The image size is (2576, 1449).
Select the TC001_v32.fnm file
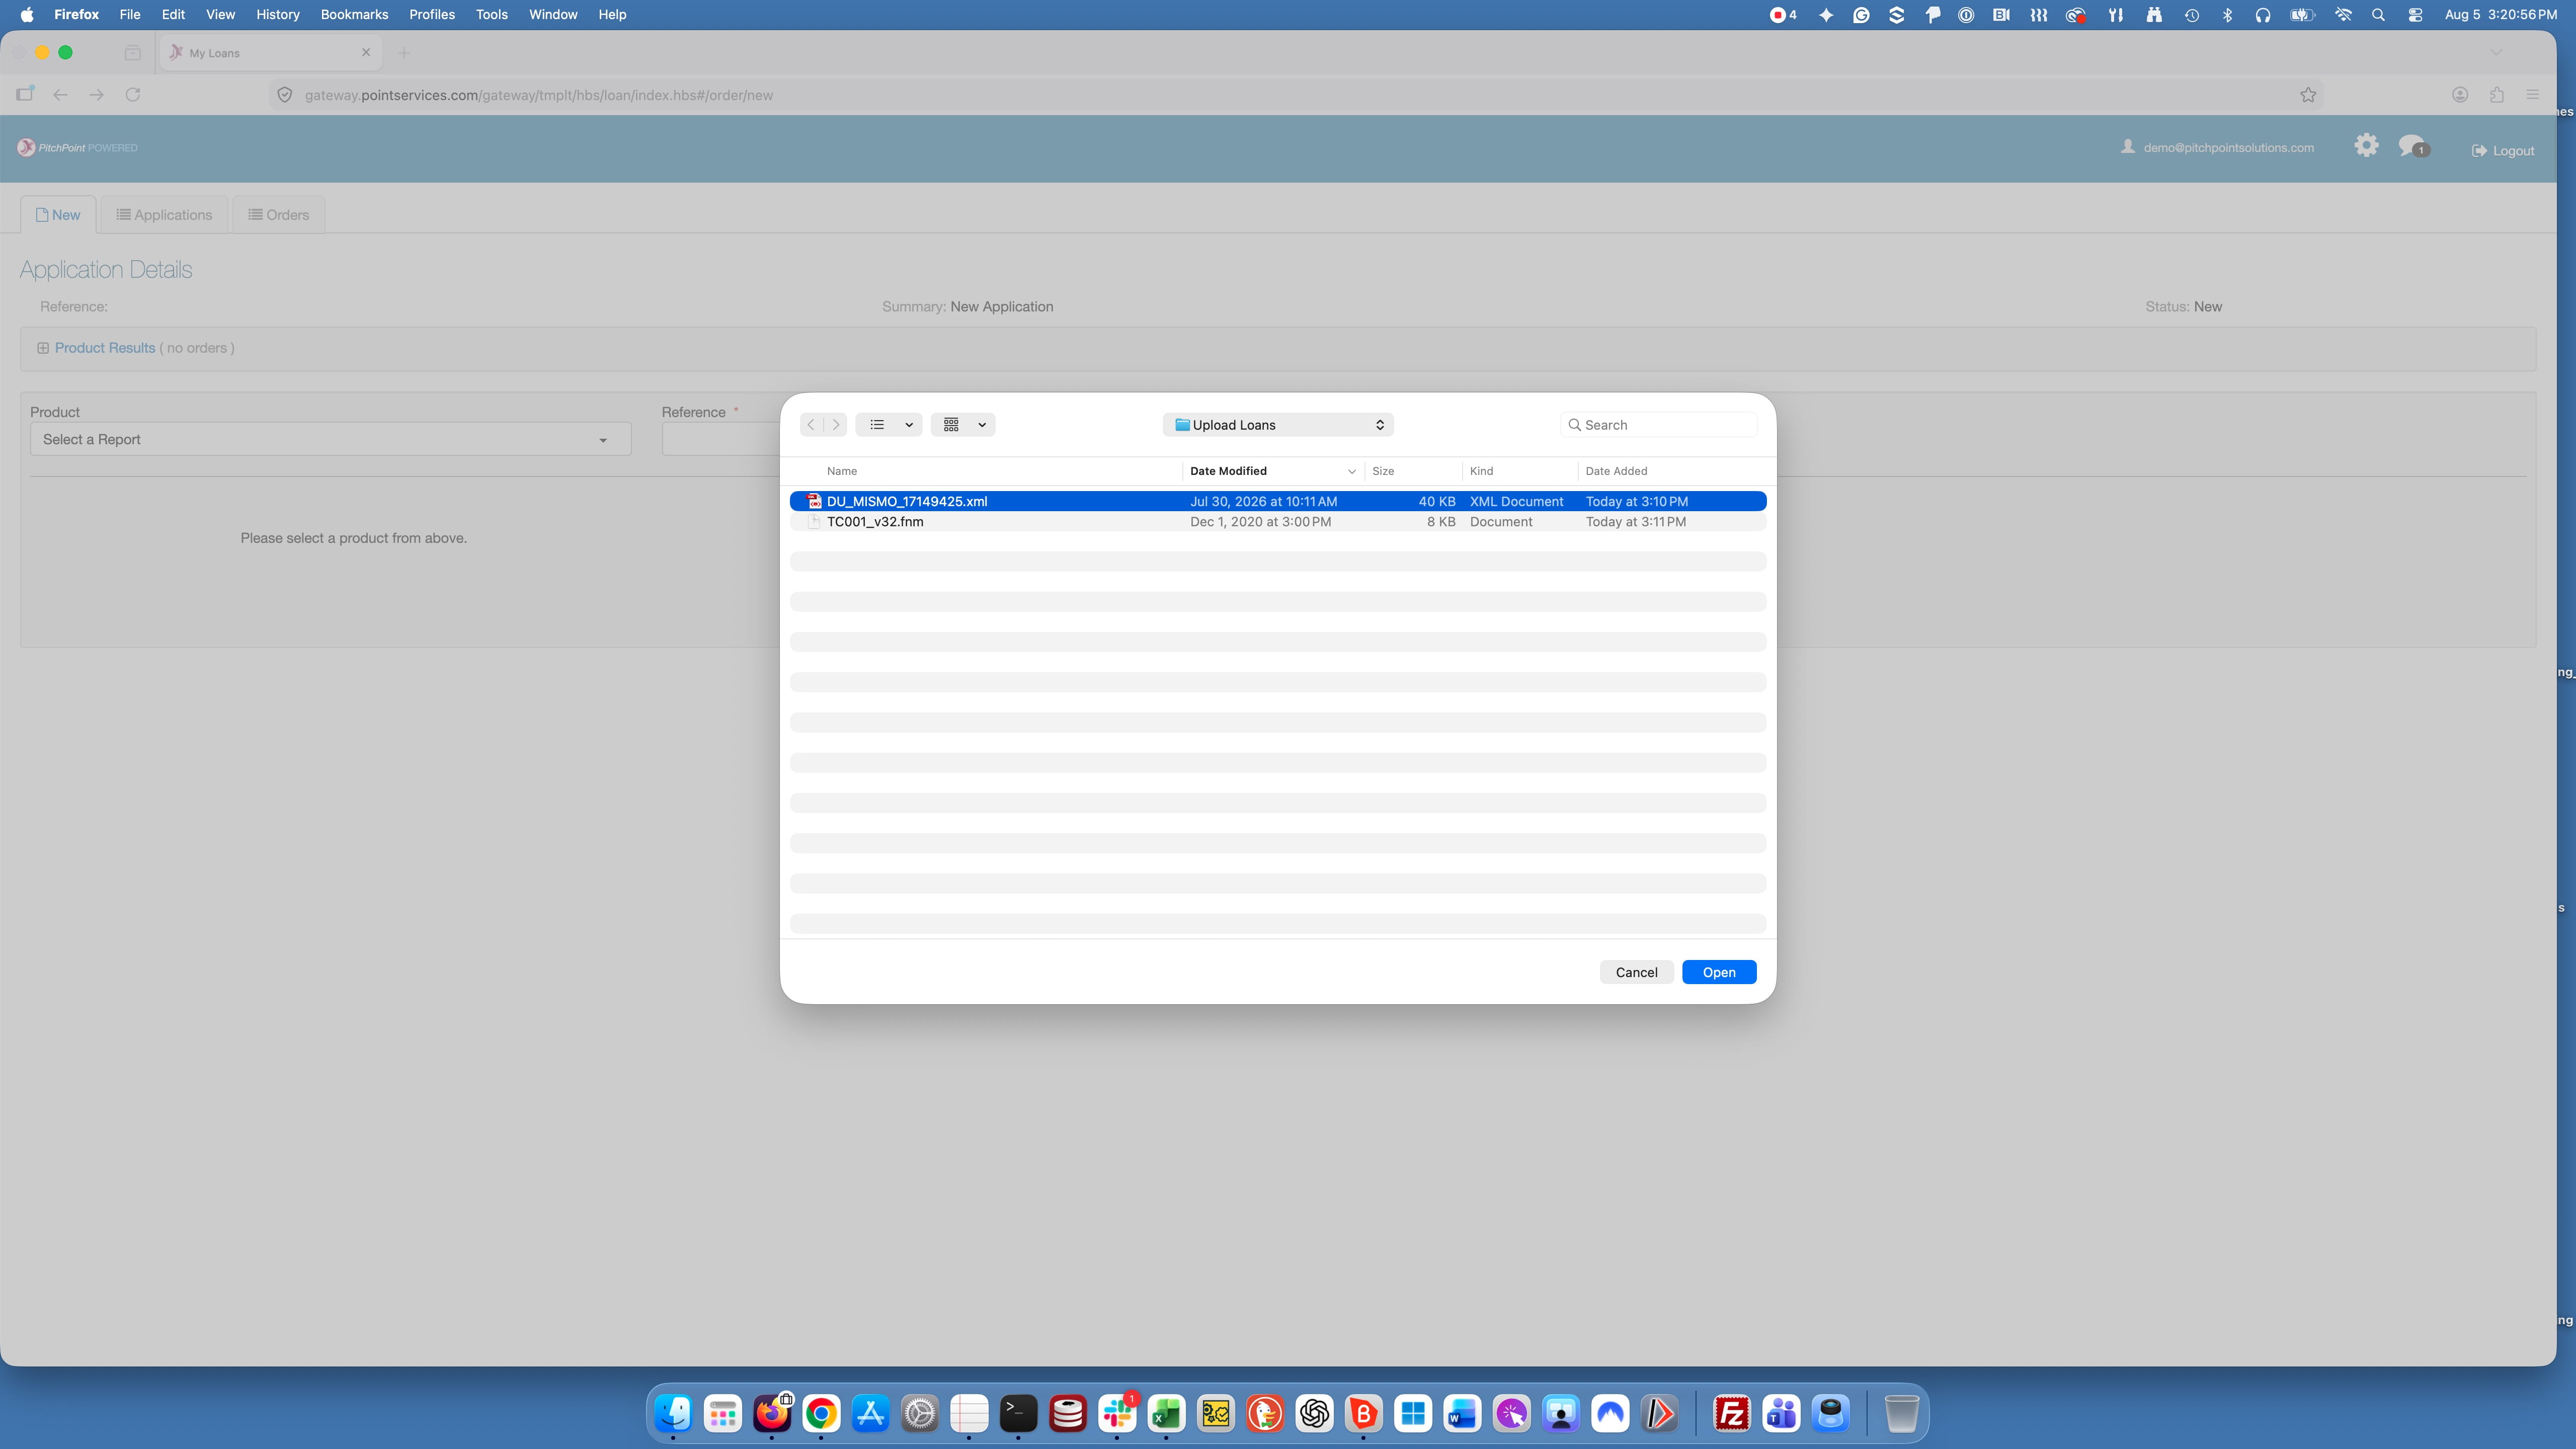(x=1277, y=522)
